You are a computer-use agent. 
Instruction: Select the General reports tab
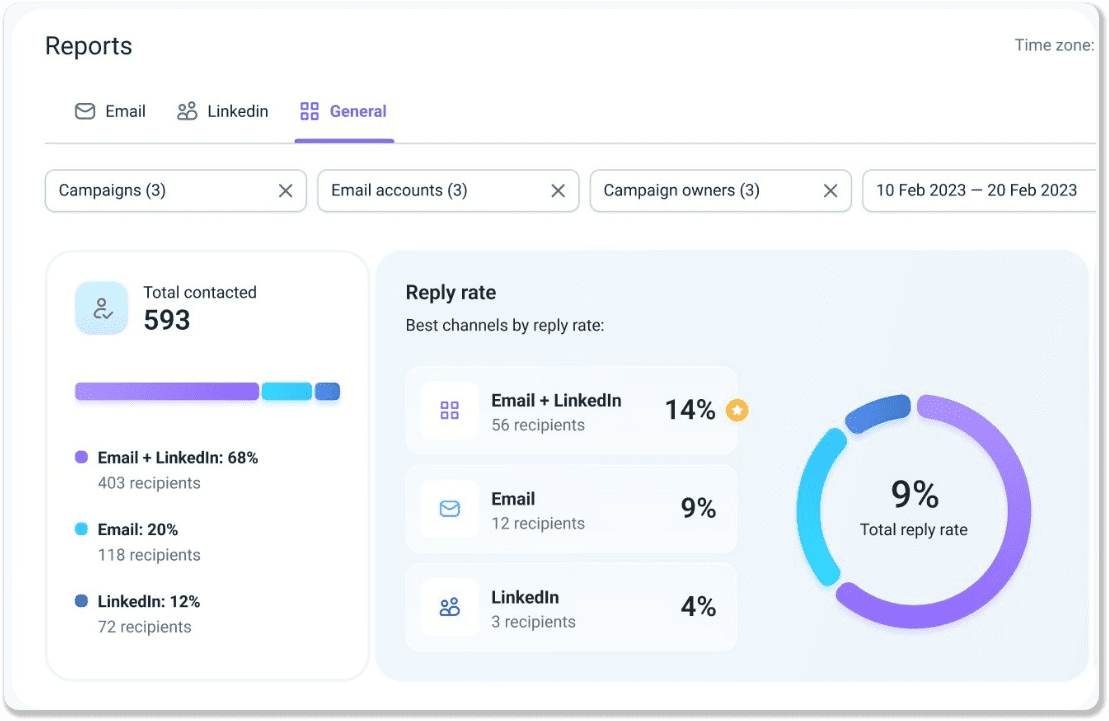(x=344, y=112)
